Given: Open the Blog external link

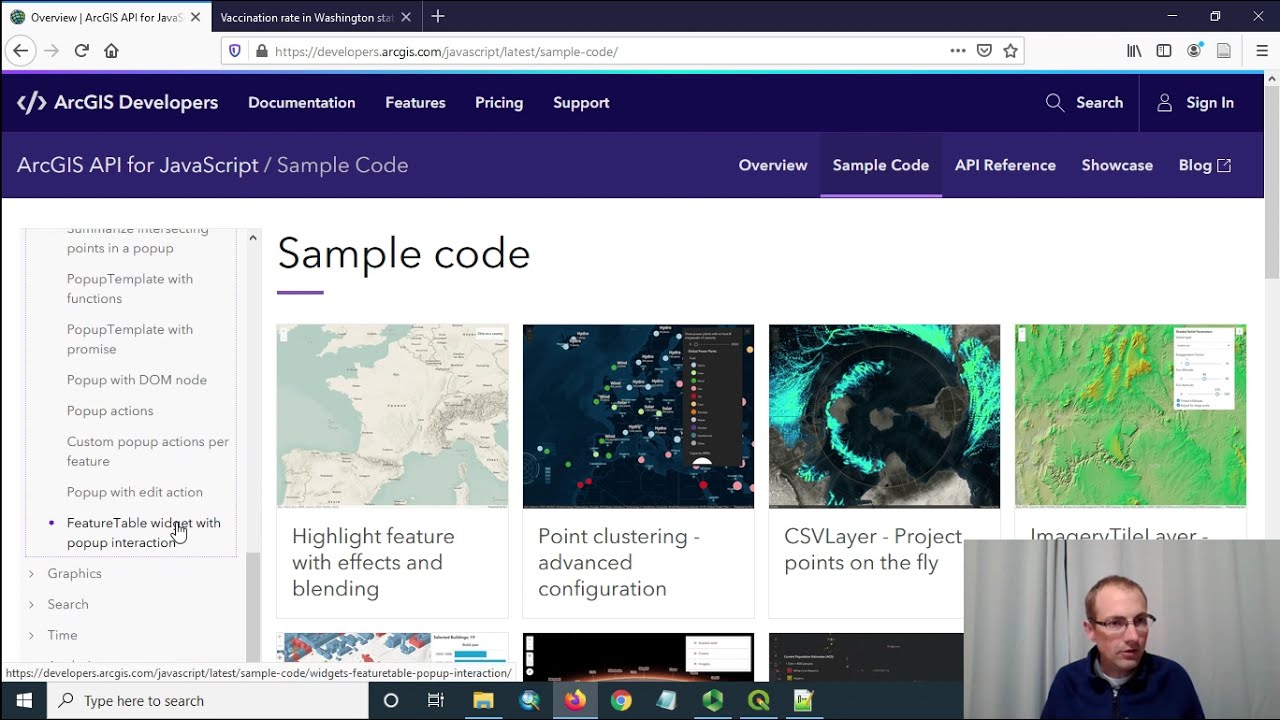Looking at the screenshot, I should click(1205, 166).
